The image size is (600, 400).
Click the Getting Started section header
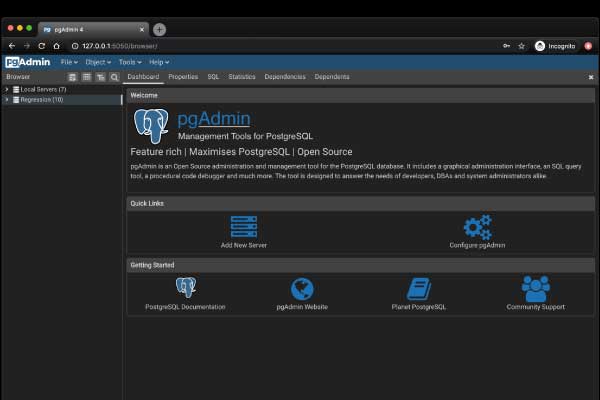[x=360, y=265]
